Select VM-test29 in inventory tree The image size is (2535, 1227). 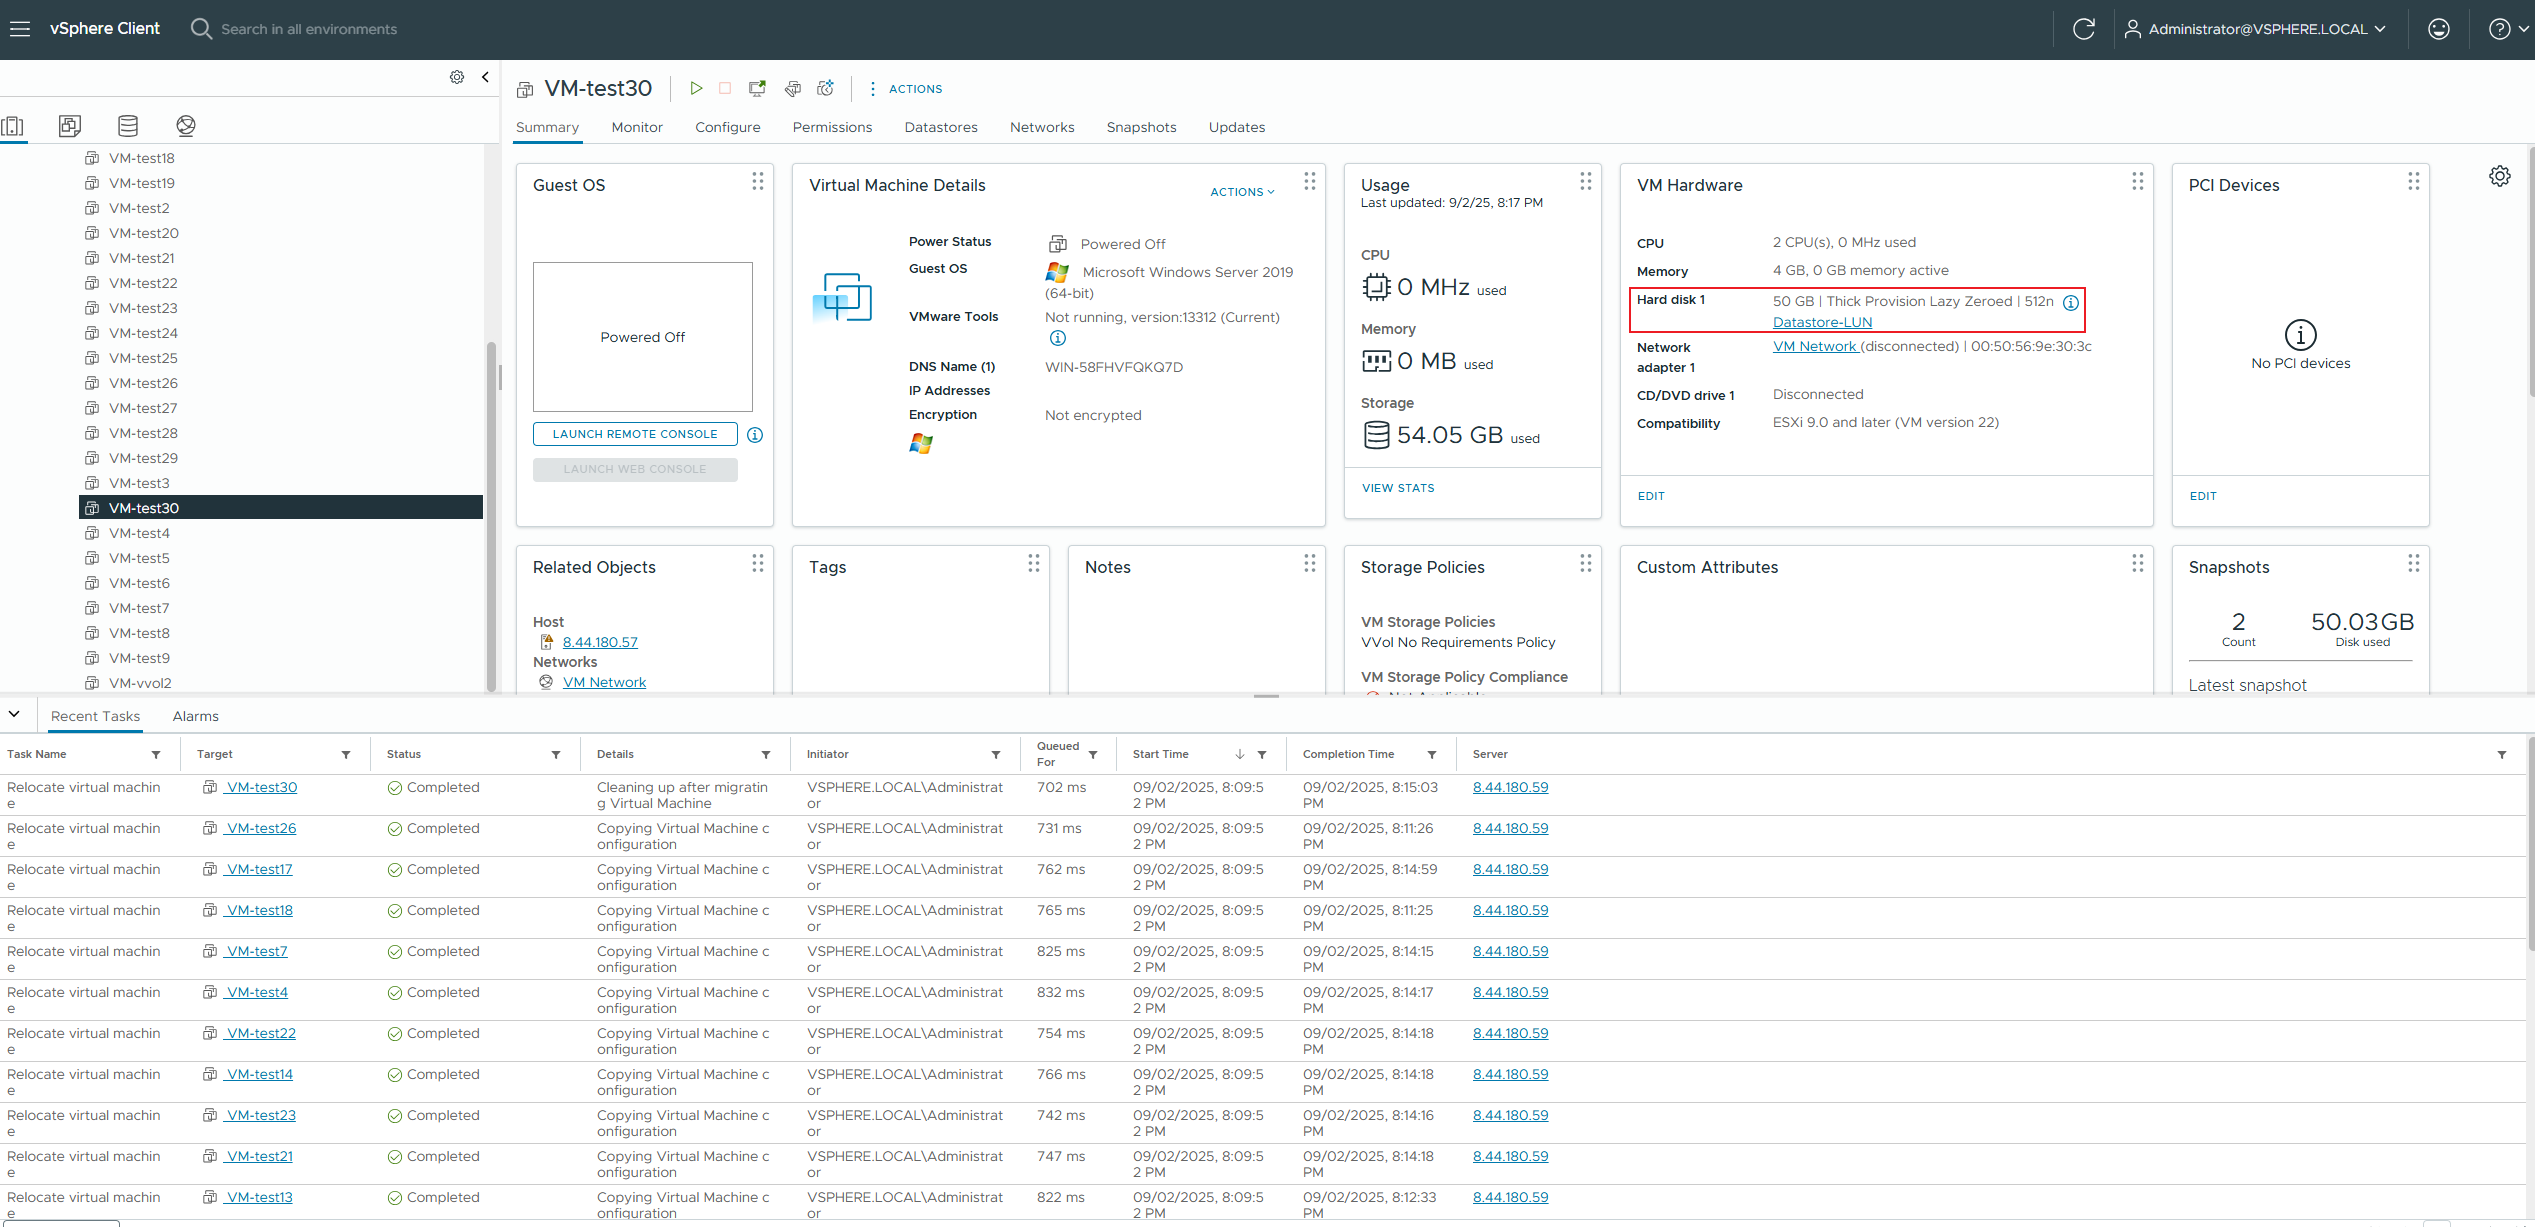click(143, 458)
